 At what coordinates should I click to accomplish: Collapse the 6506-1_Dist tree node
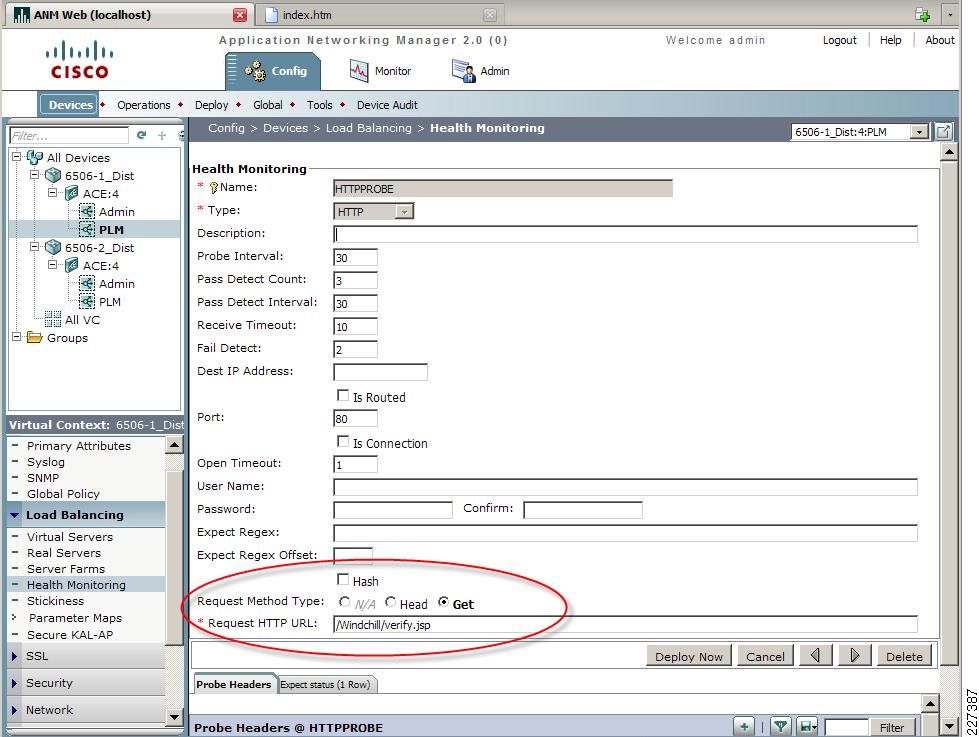coord(35,174)
